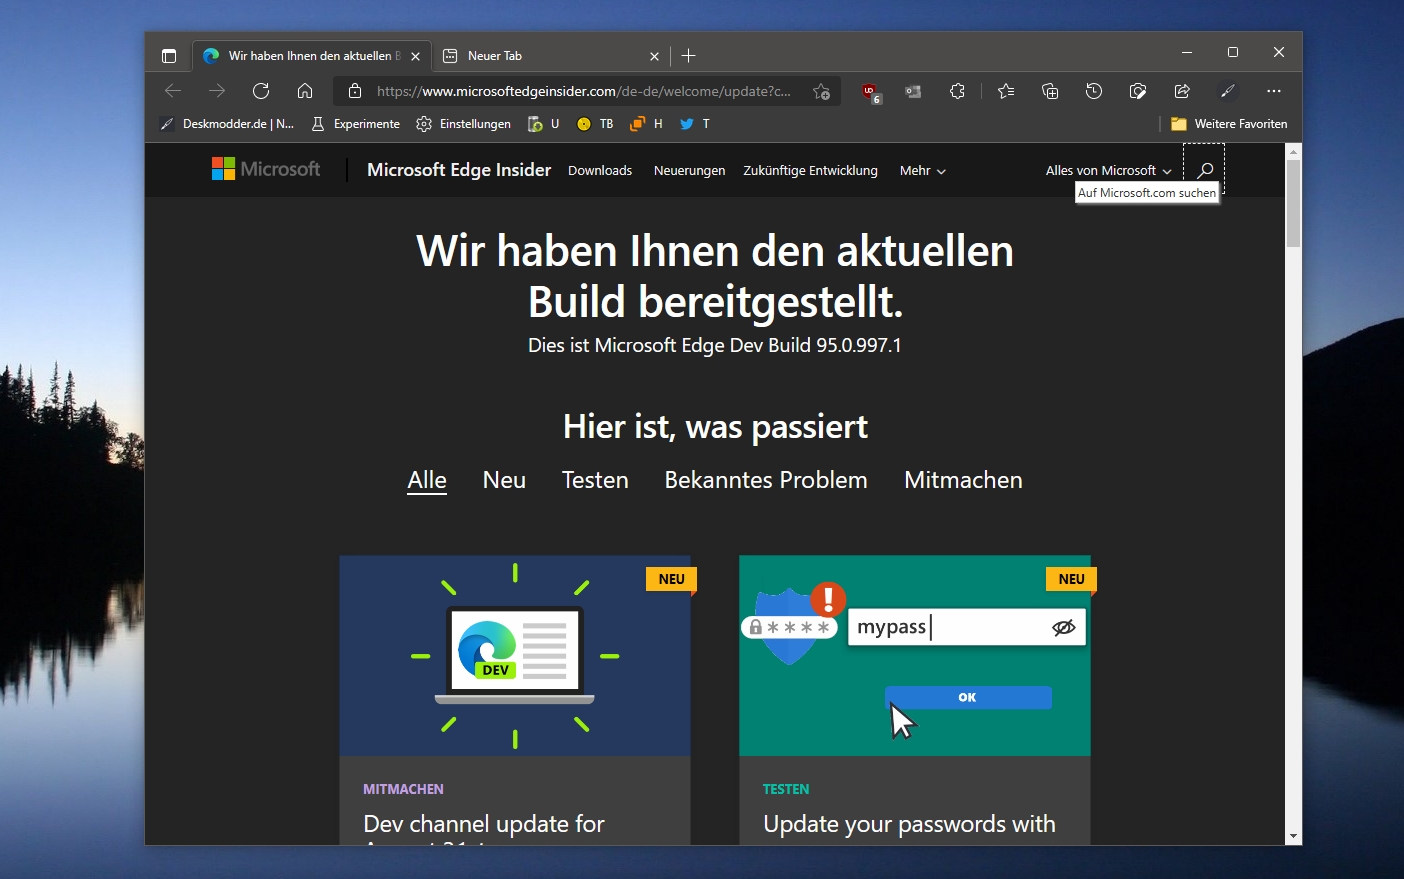This screenshot has height=879, width=1404.
Task: Open the U bookmark in favorites bar
Action: pyautogui.click(x=543, y=124)
